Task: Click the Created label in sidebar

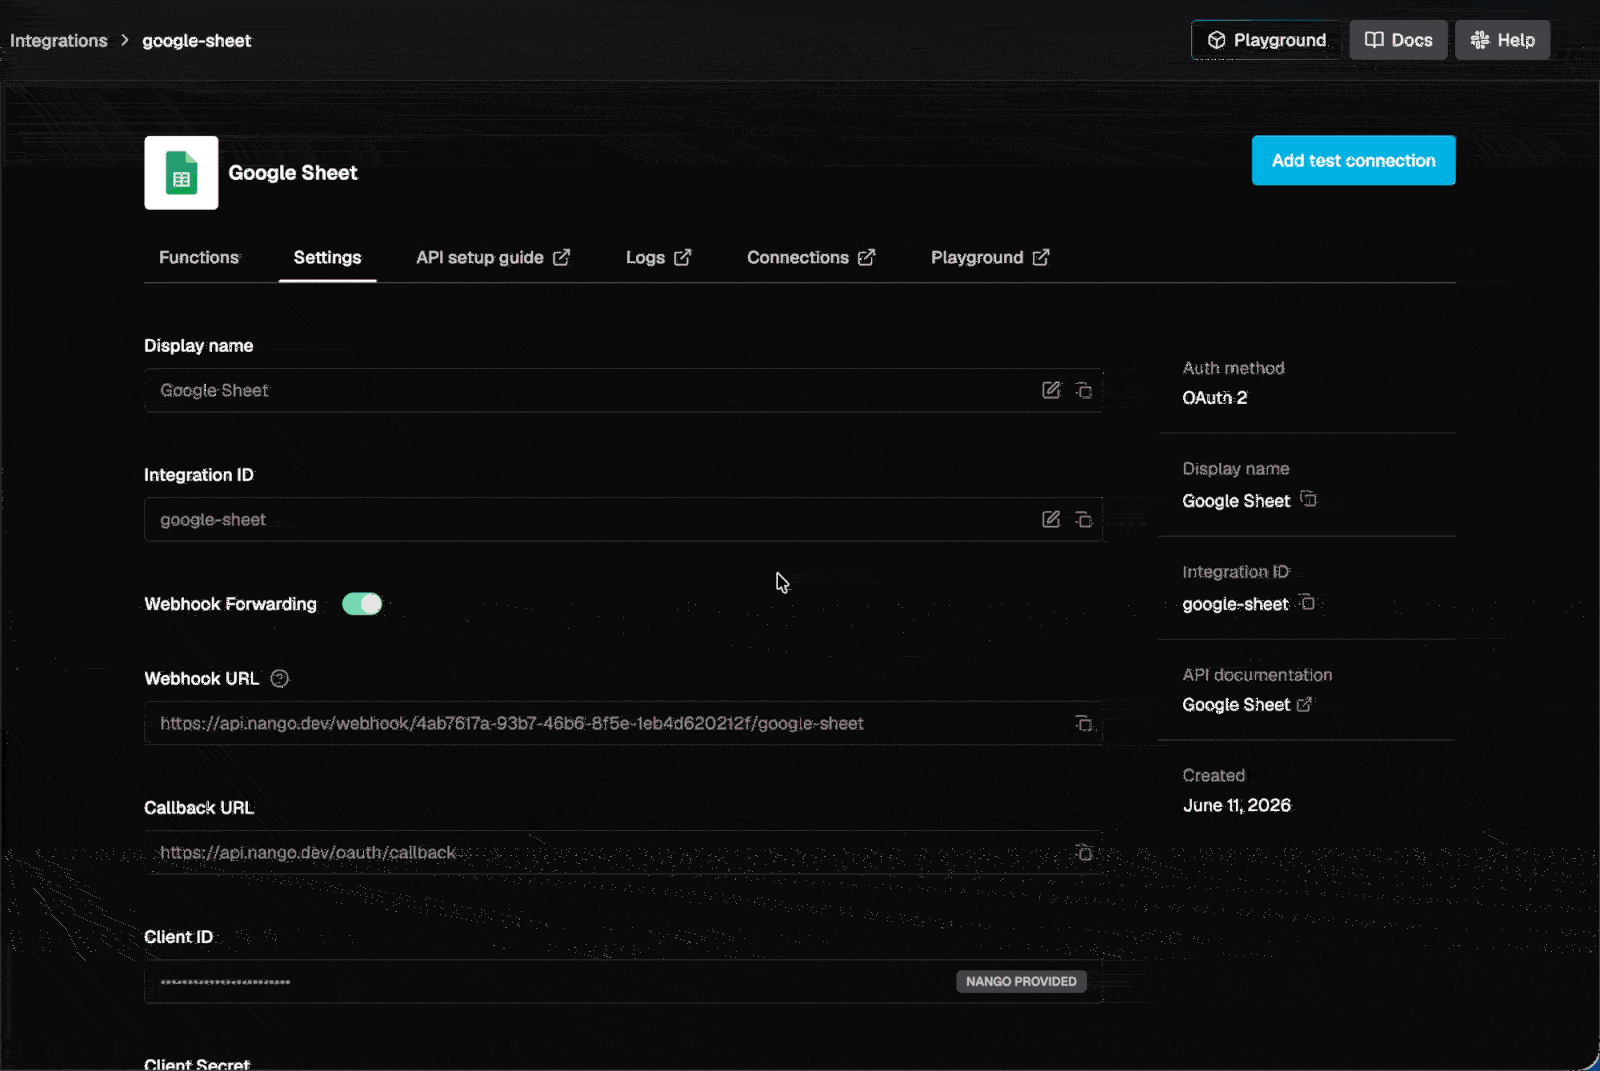Action: pyautogui.click(x=1213, y=775)
